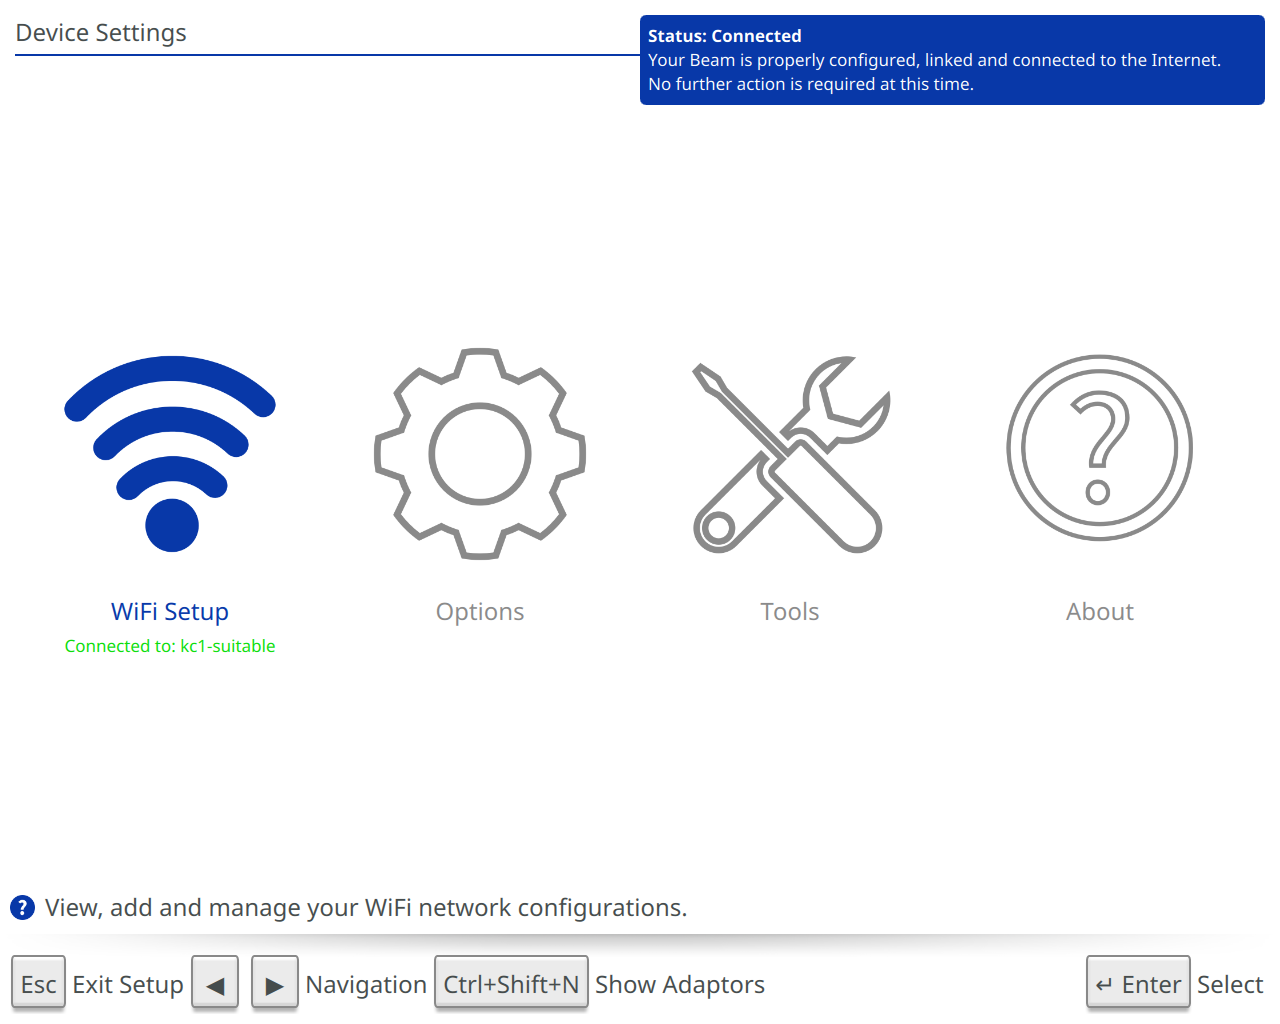Screen dimensions: 1280x1024
Task: Click the Device Settings heading
Action: click(x=101, y=33)
